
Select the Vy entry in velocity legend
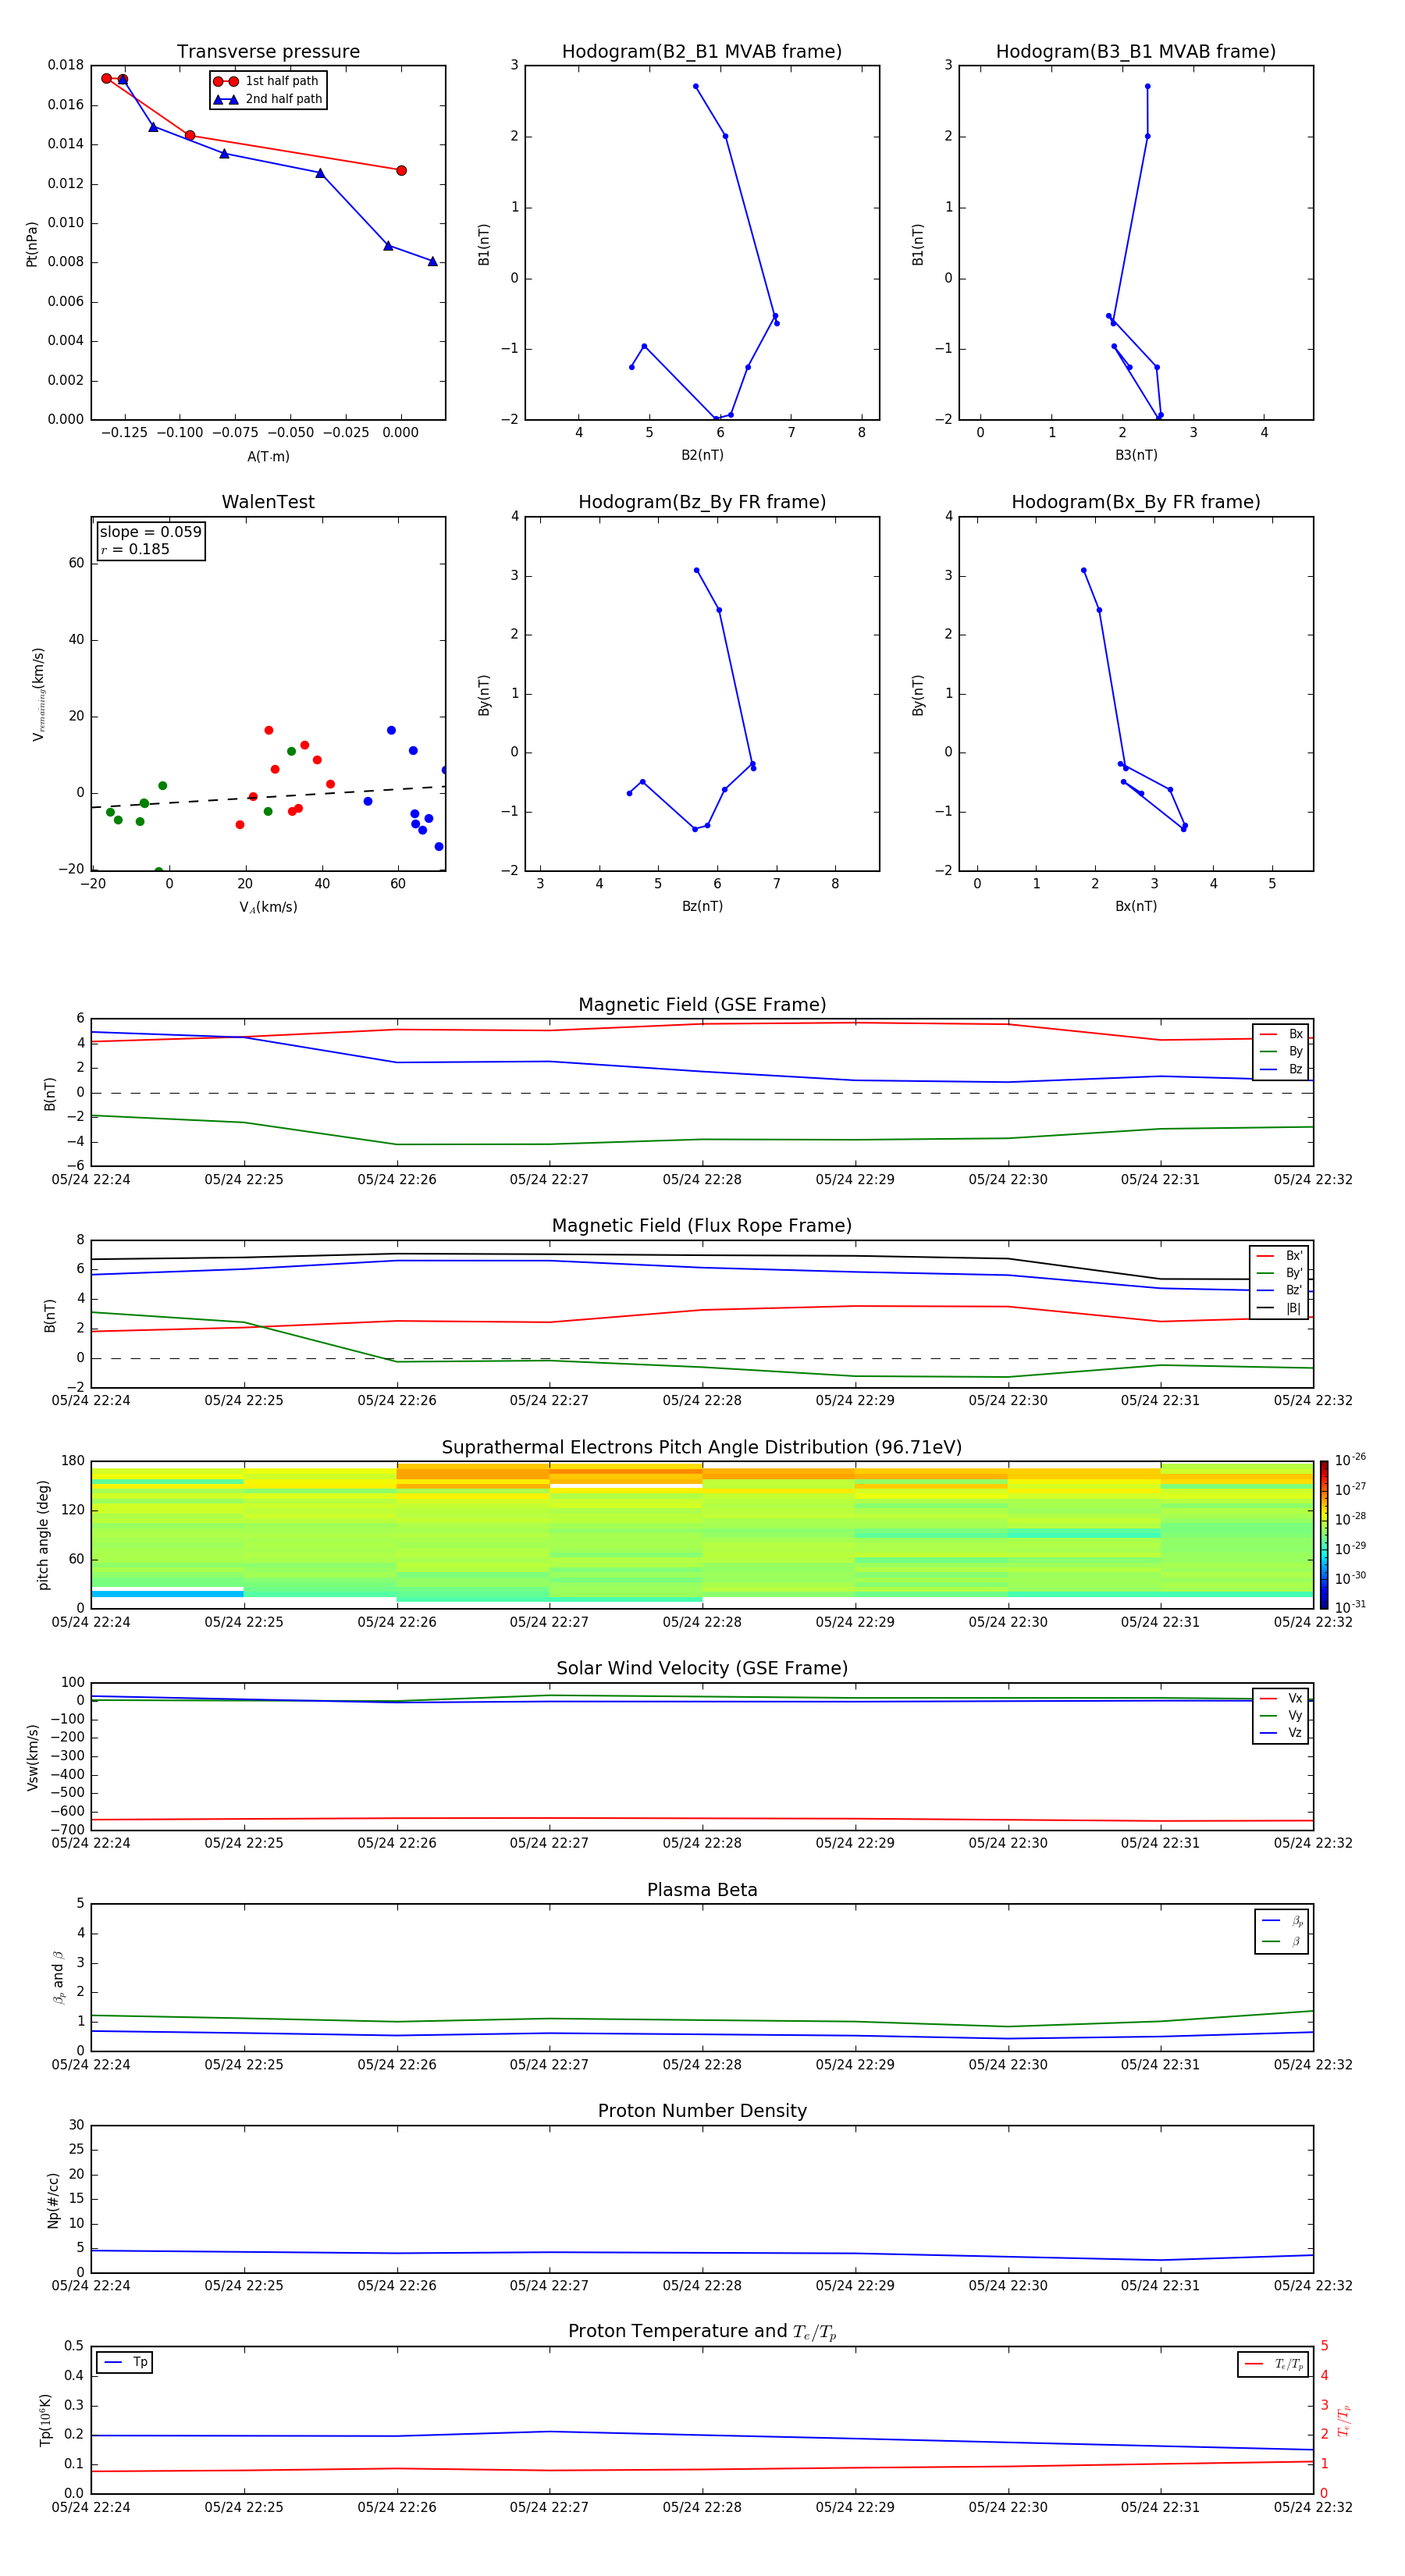[1281, 1715]
